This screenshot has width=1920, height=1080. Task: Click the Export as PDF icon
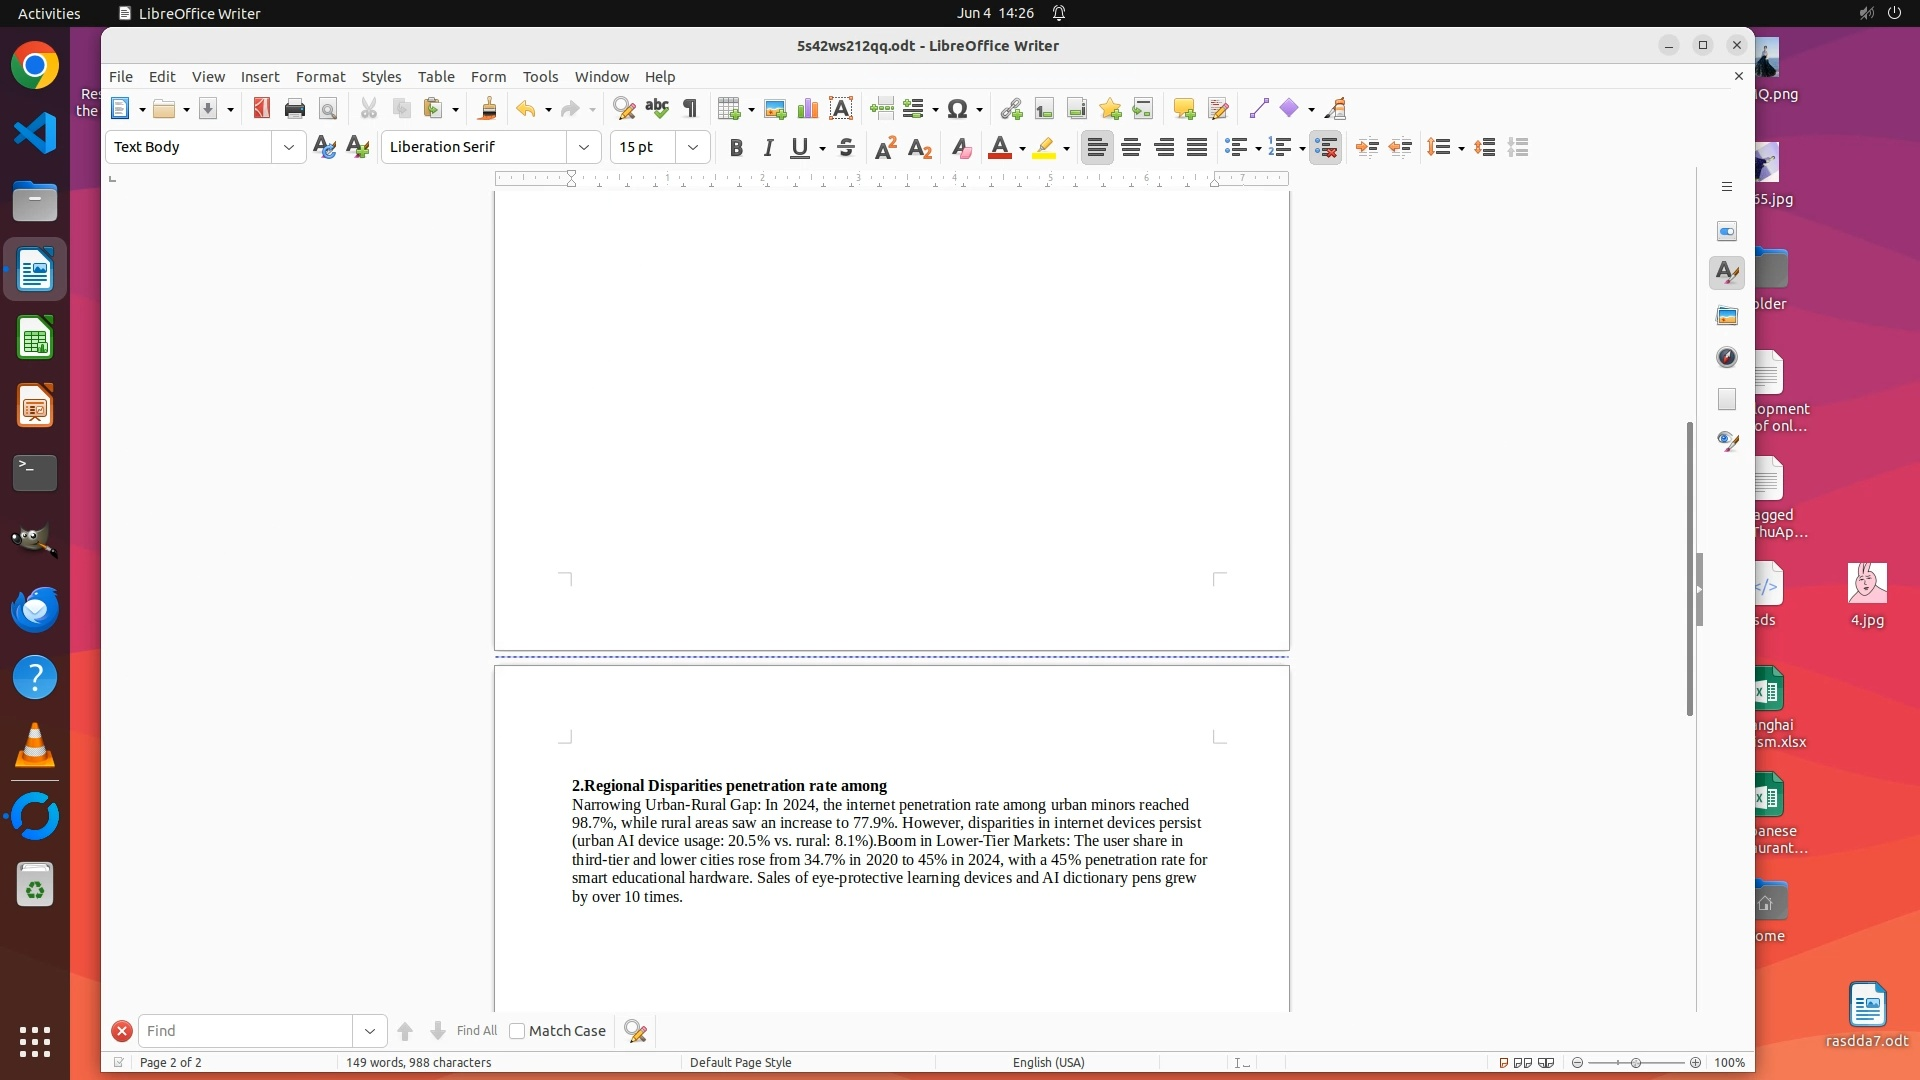tap(262, 109)
